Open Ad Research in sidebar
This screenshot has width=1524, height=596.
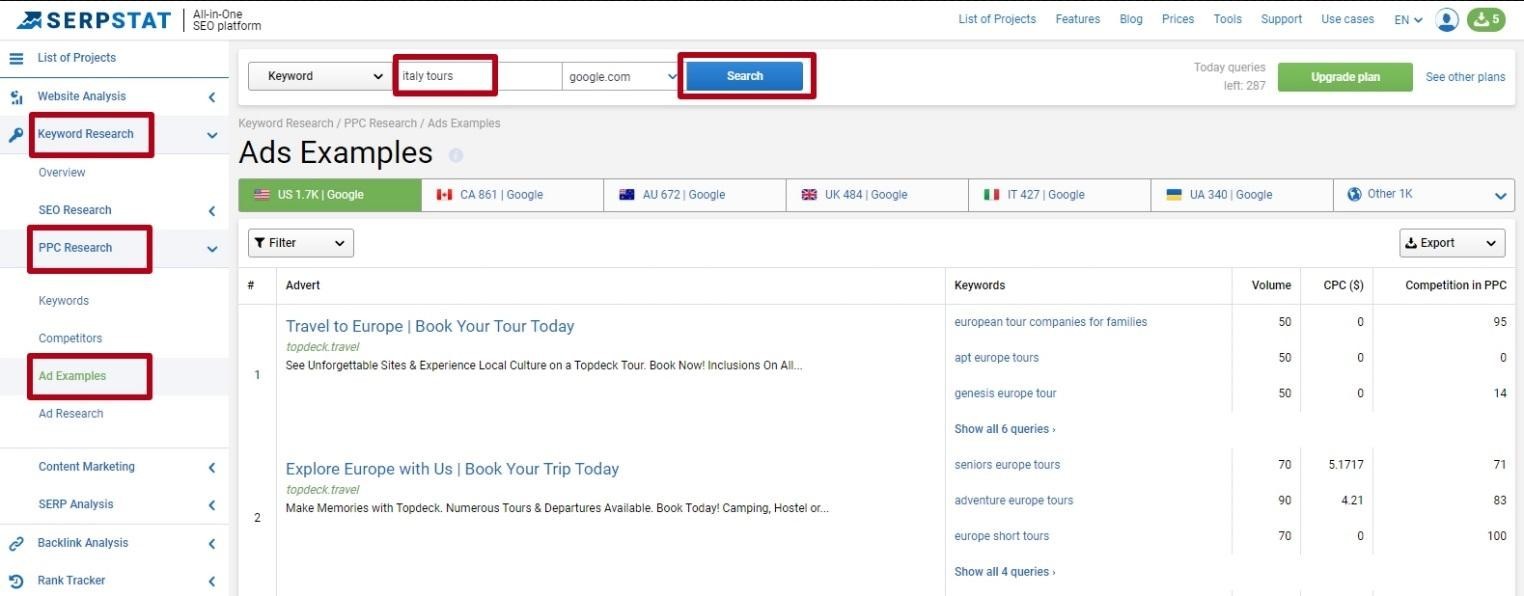[71, 414]
